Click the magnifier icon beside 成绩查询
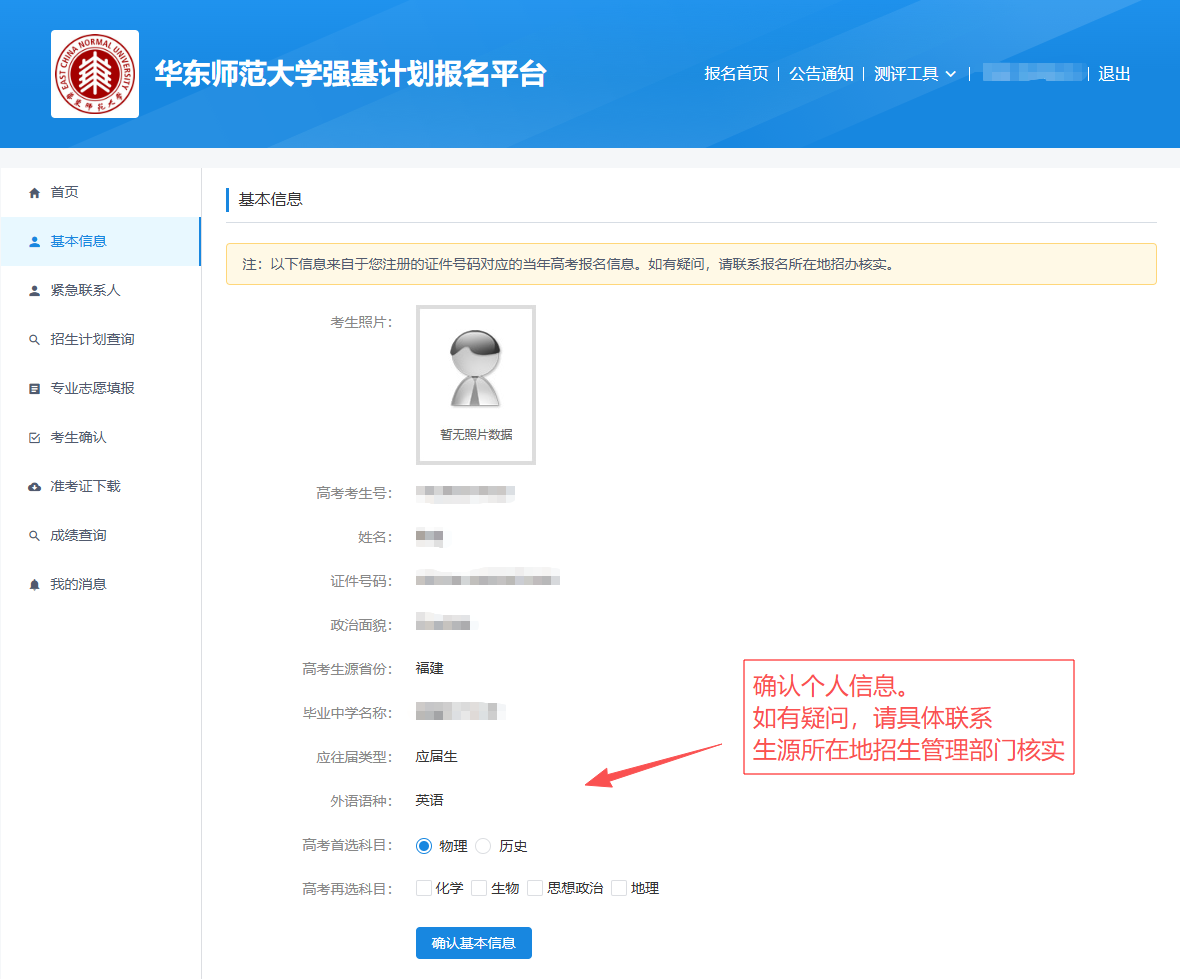 35,536
